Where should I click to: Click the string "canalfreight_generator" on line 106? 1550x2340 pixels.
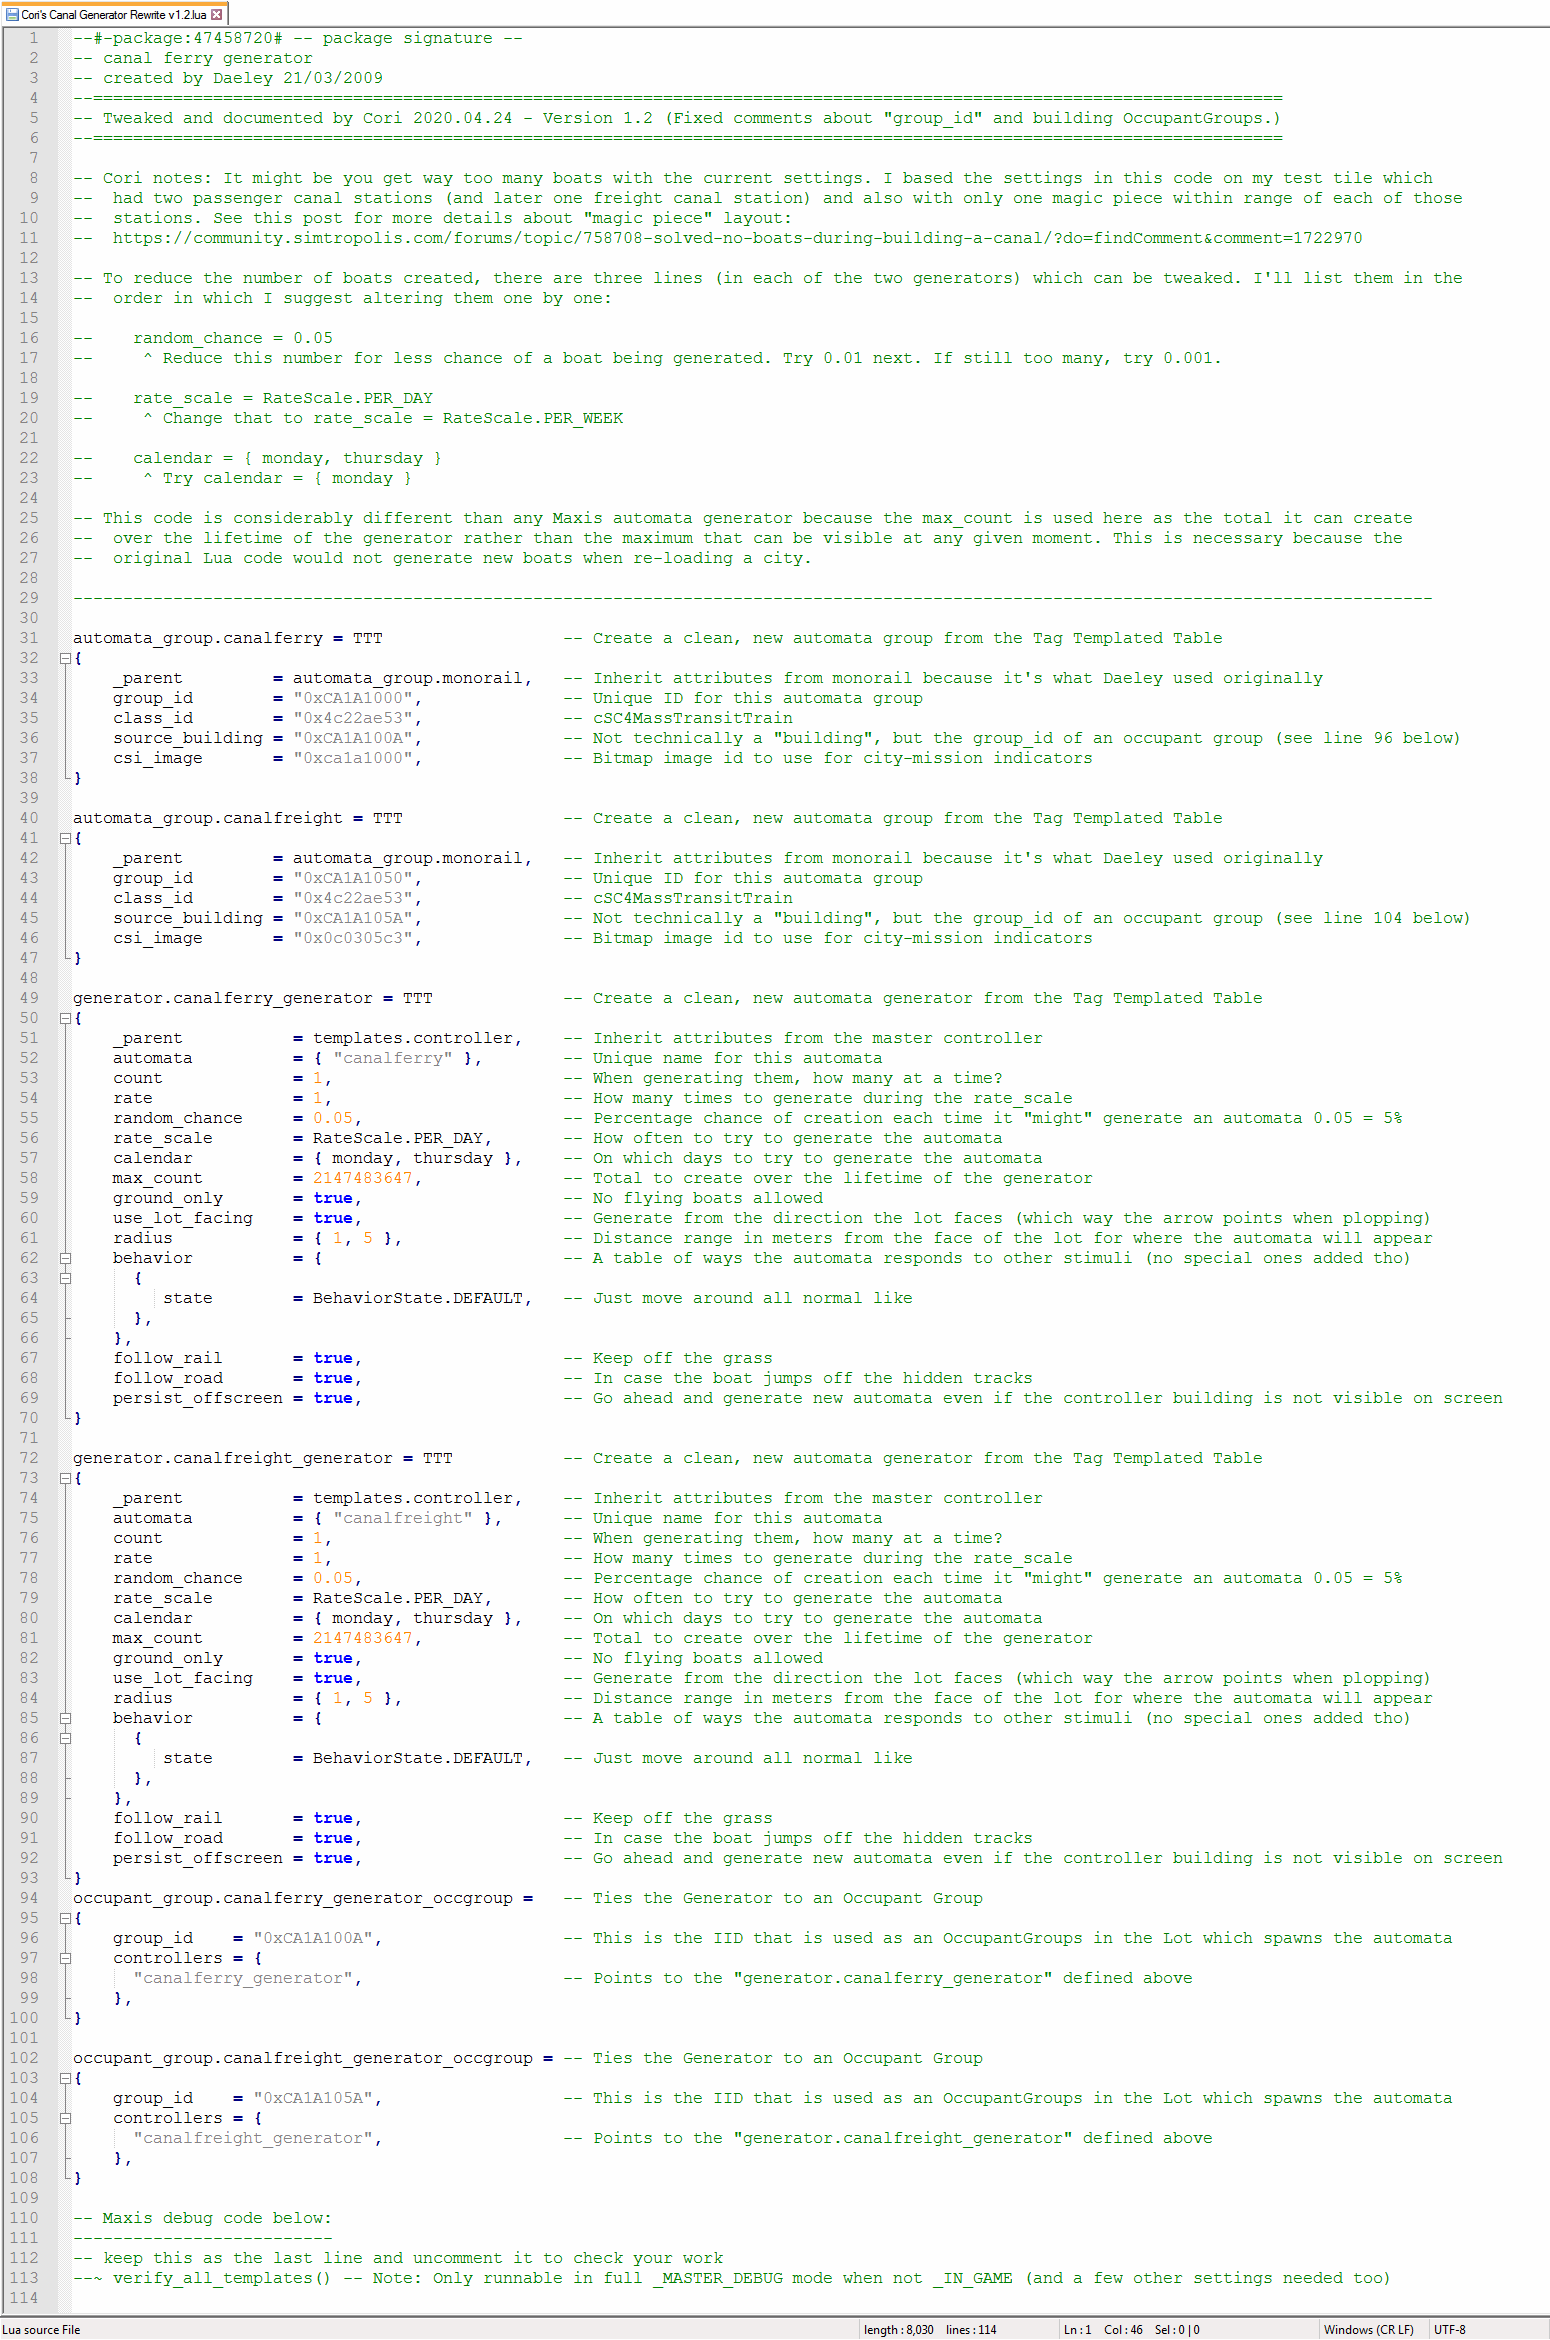tap(253, 2138)
